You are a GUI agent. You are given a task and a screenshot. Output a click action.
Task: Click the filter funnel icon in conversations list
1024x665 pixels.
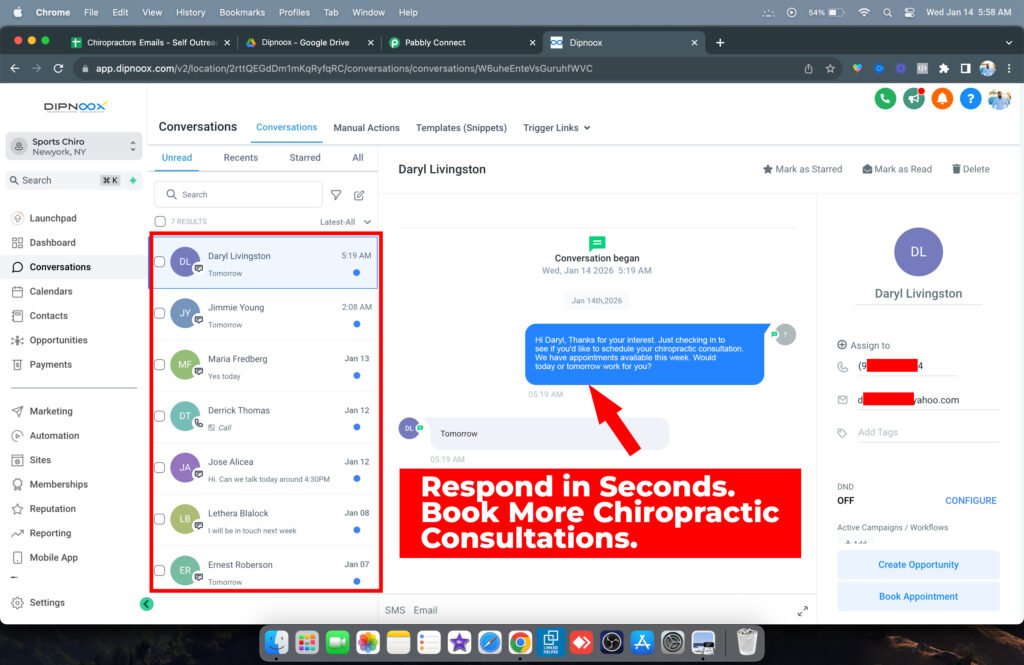[336, 195]
